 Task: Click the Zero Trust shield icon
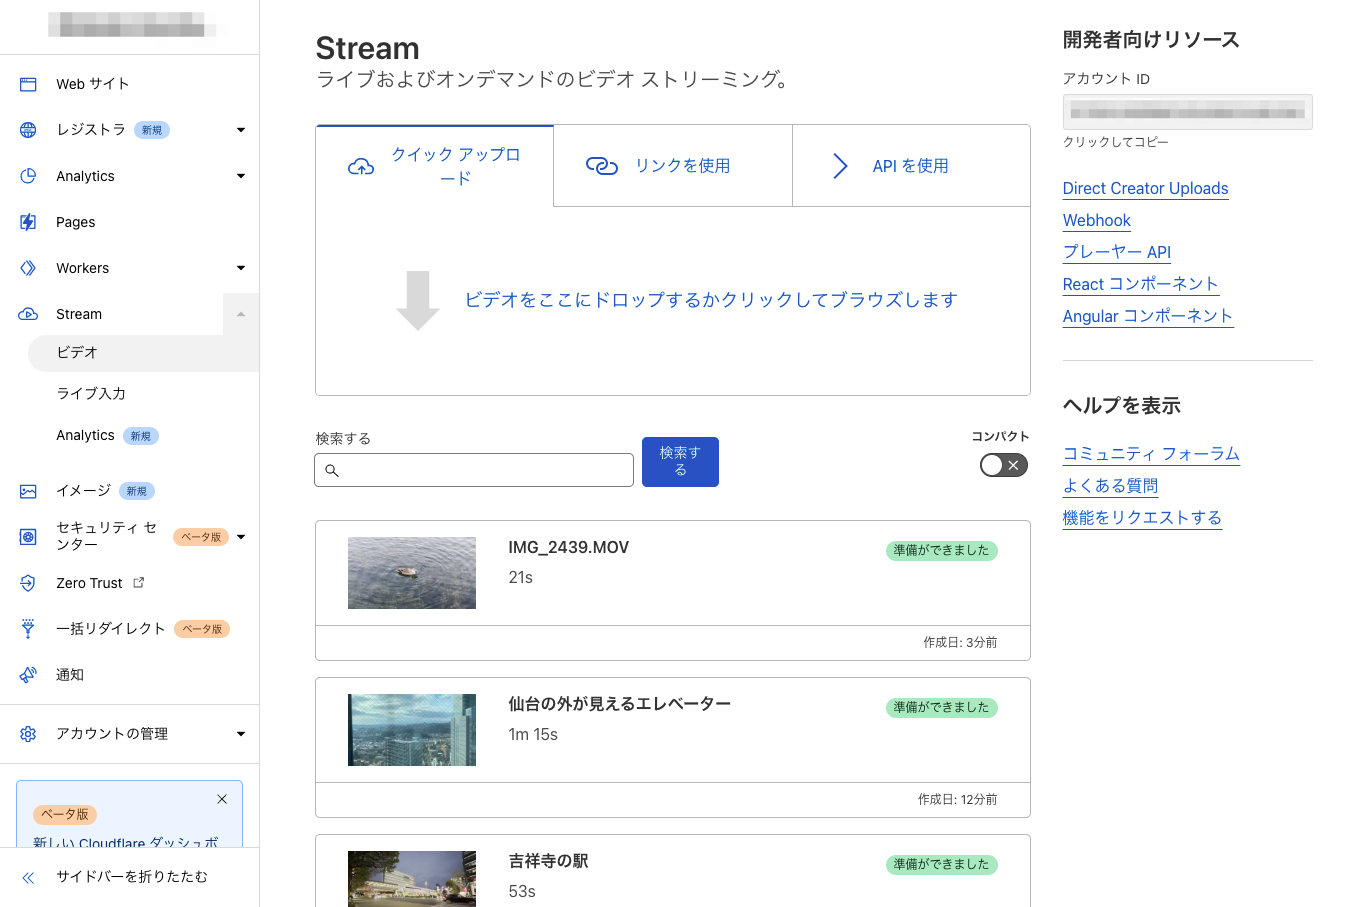point(28,583)
